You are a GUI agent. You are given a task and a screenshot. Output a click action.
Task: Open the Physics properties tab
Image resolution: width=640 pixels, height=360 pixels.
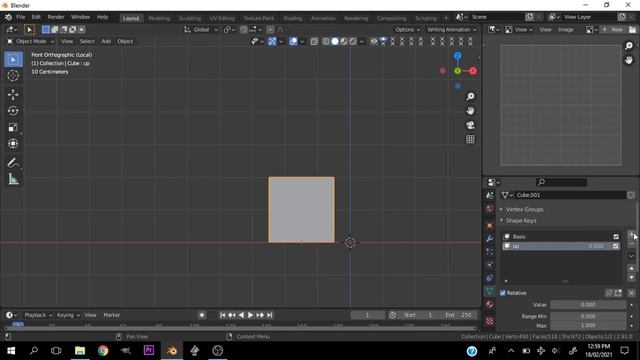pyautogui.click(x=489, y=265)
